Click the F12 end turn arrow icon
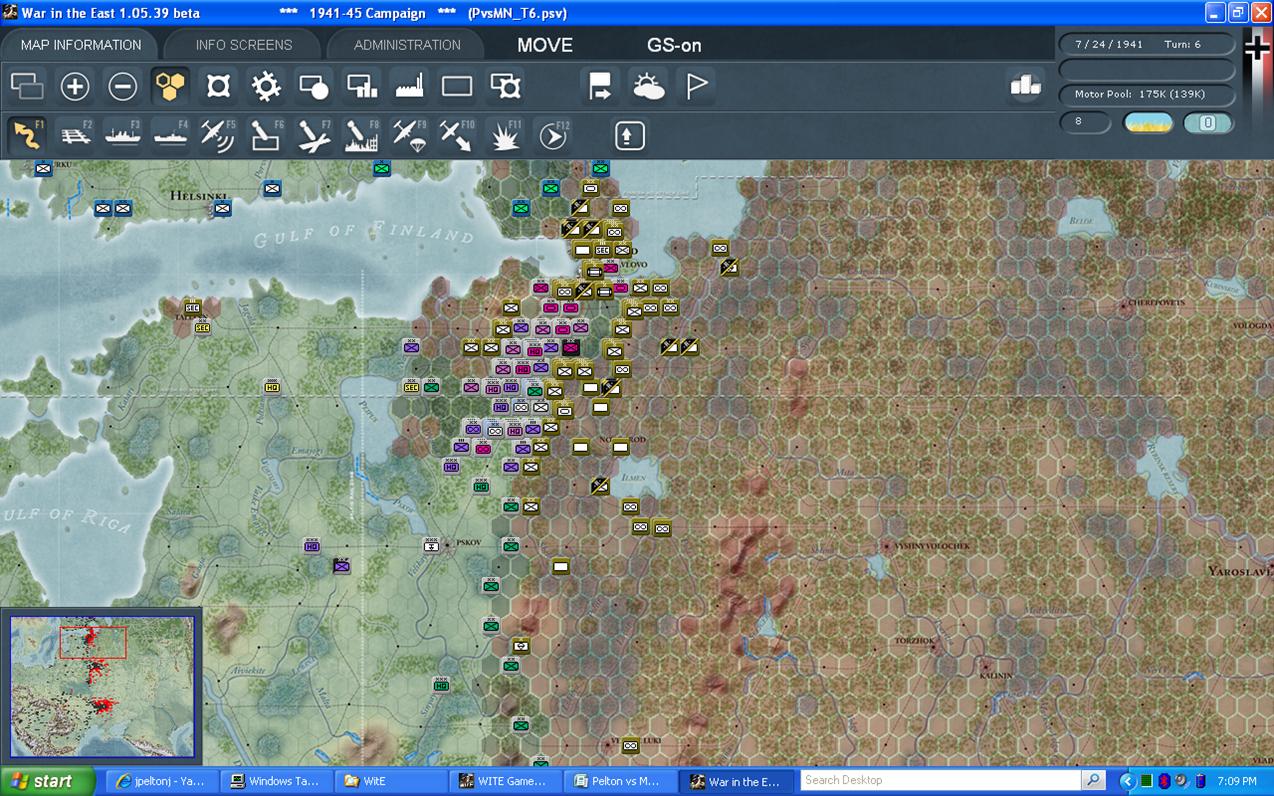 553,135
